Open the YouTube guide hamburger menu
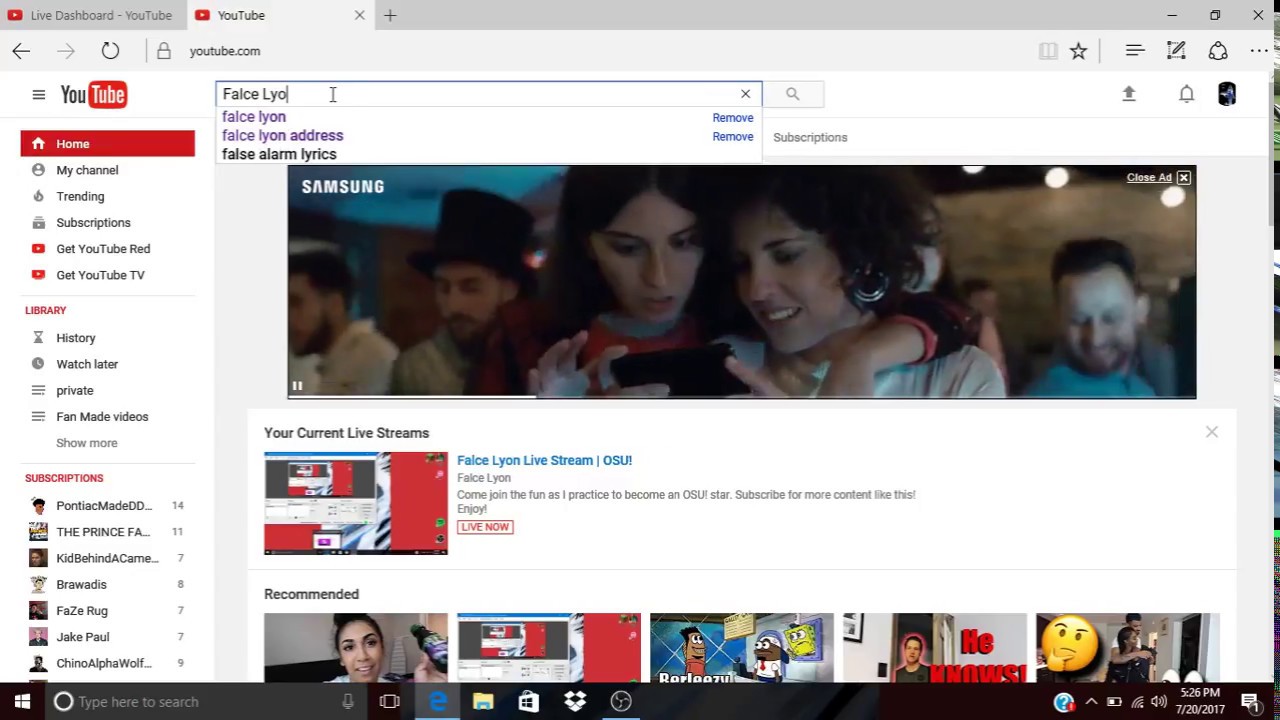This screenshot has width=1280, height=720. pos(38,94)
